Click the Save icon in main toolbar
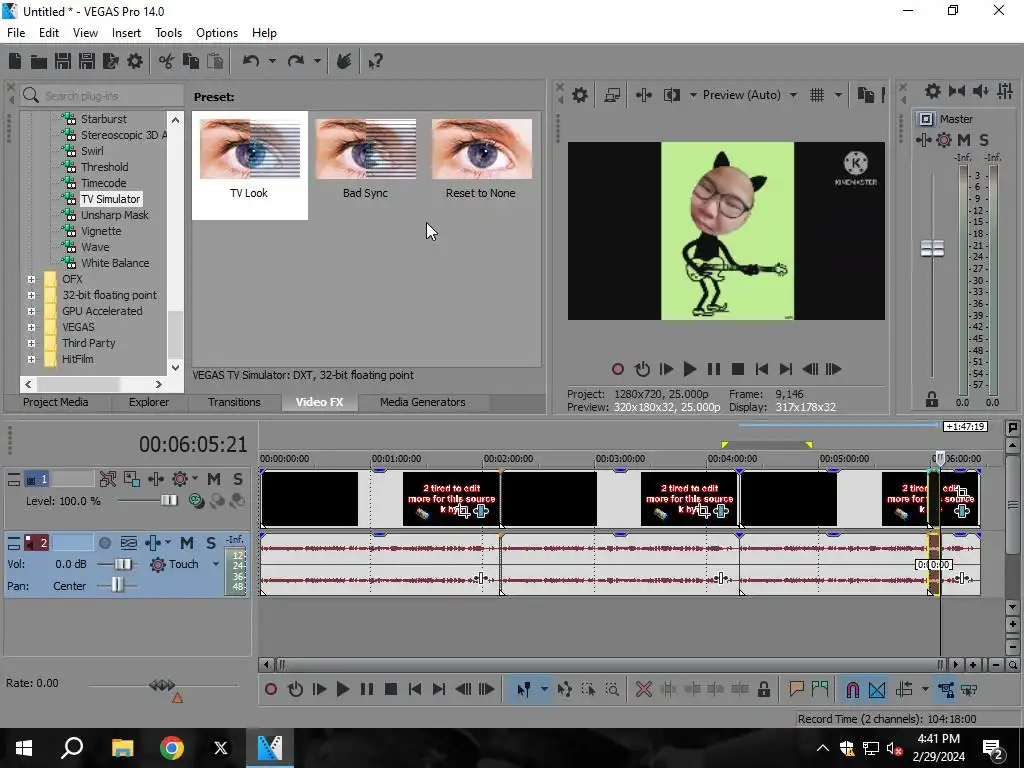1024x768 pixels. point(63,61)
